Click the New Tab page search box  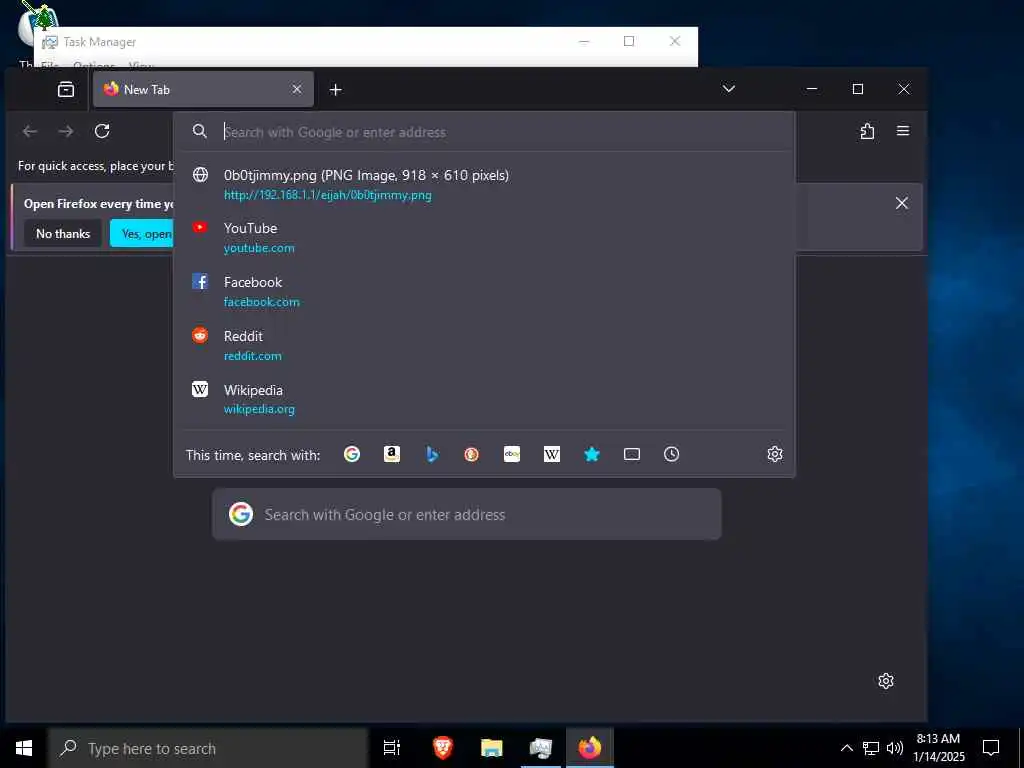467,515
